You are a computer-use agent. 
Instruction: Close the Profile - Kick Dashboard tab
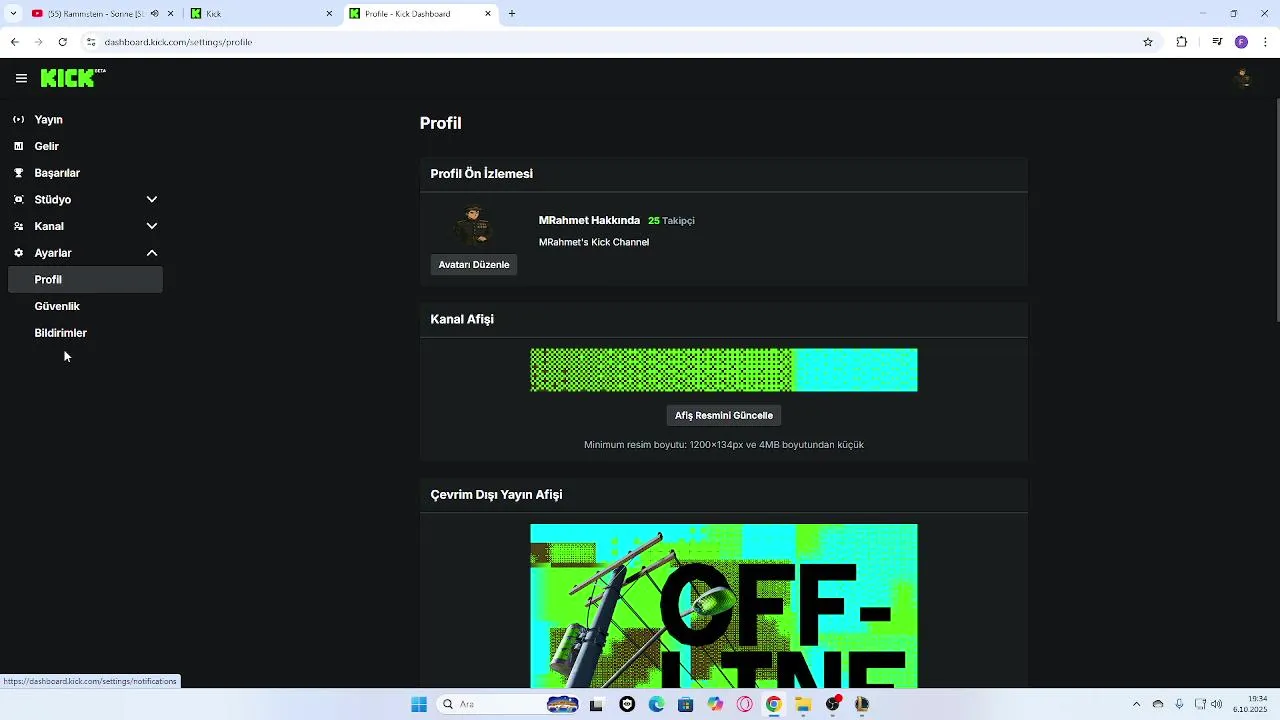coord(488,14)
